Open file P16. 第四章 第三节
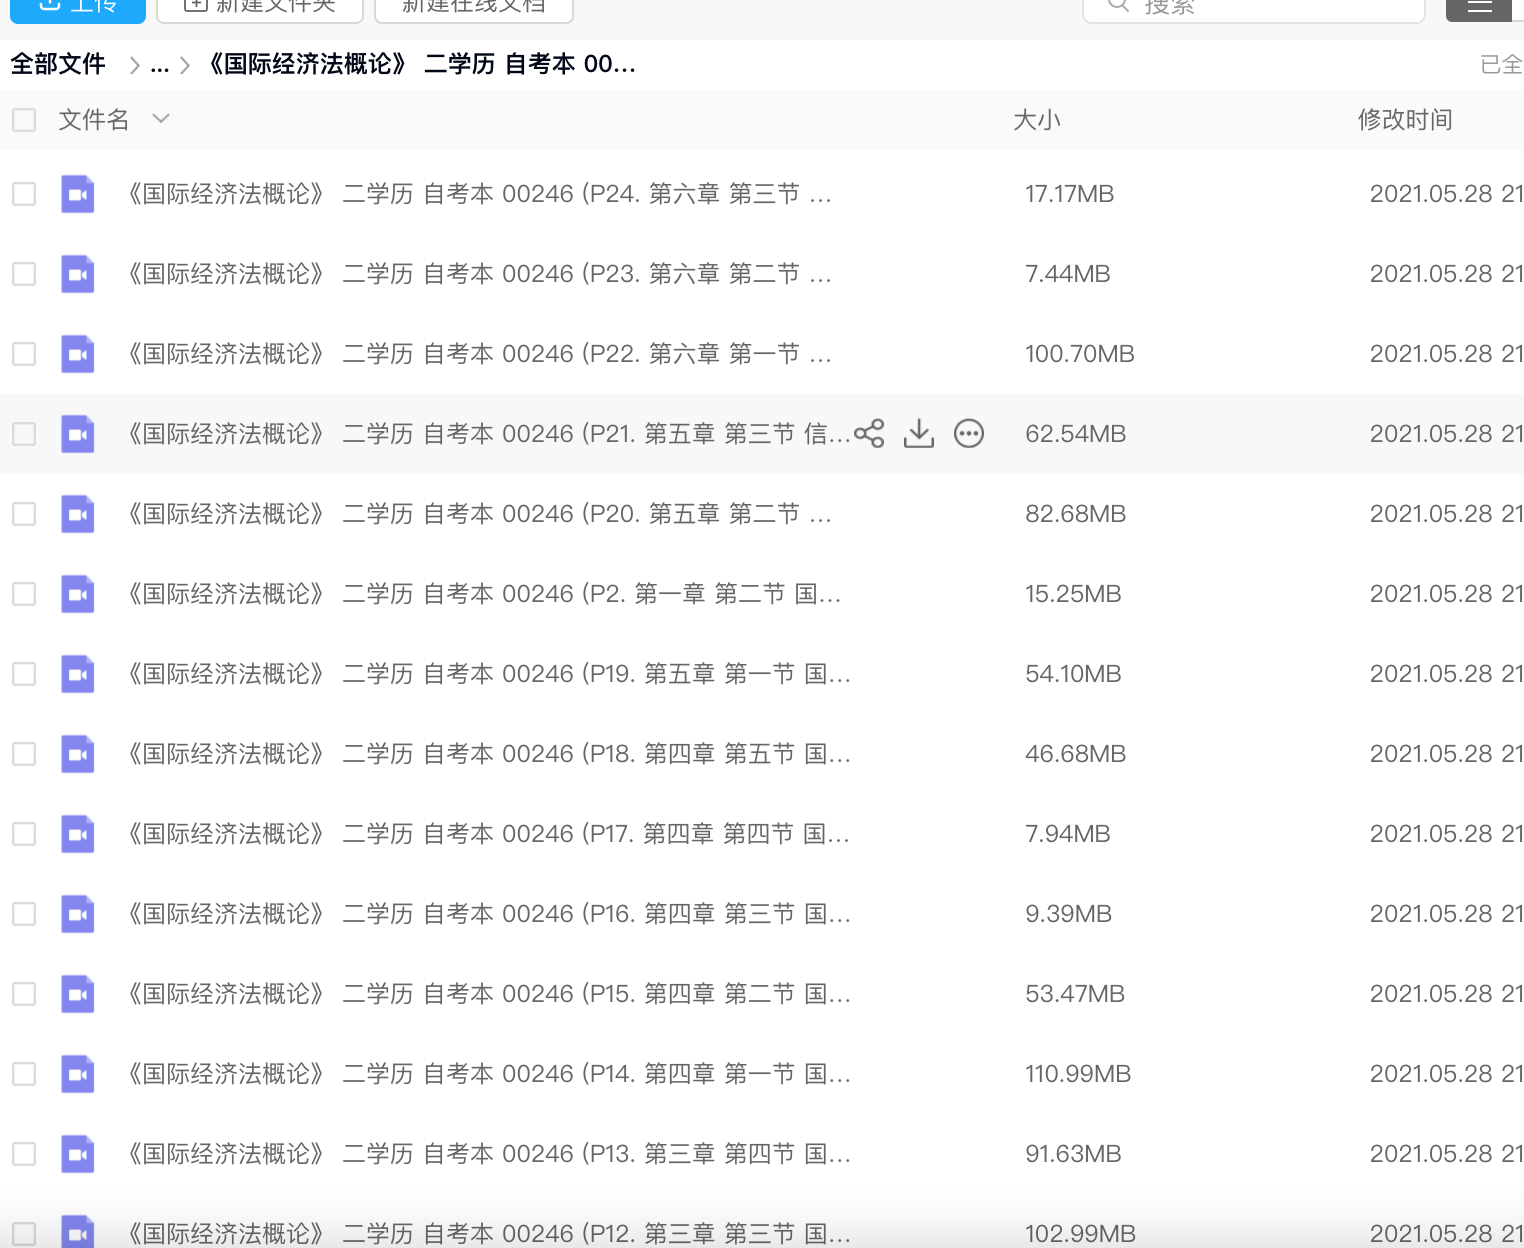This screenshot has width=1524, height=1248. pyautogui.click(x=486, y=914)
